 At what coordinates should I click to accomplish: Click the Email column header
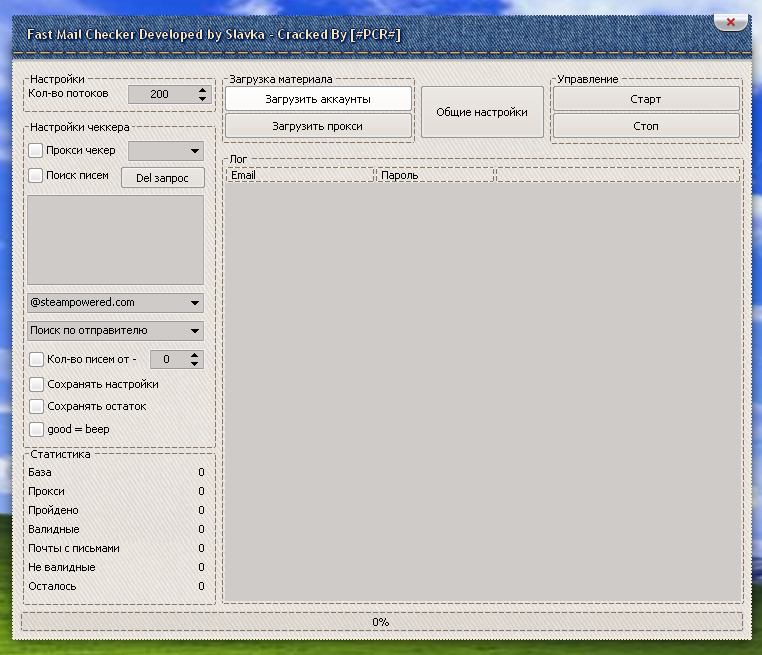(x=300, y=175)
